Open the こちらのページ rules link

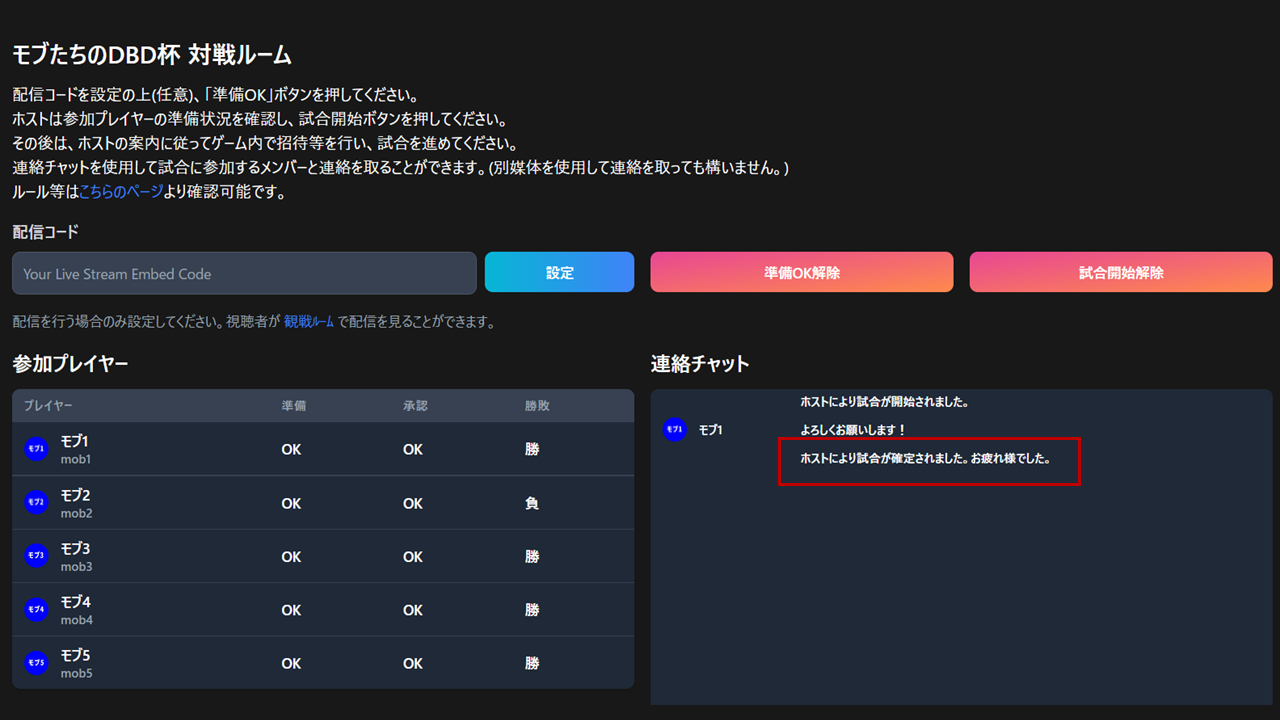pos(120,192)
